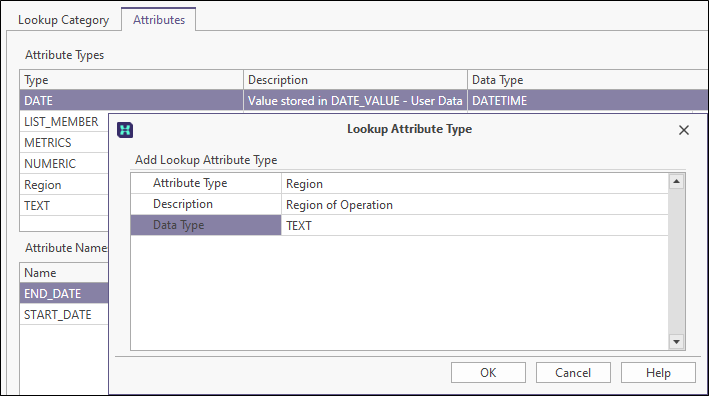Select the END_DATE attribute name row
Screen dimensions: 709x396
(x=64, y=293)
